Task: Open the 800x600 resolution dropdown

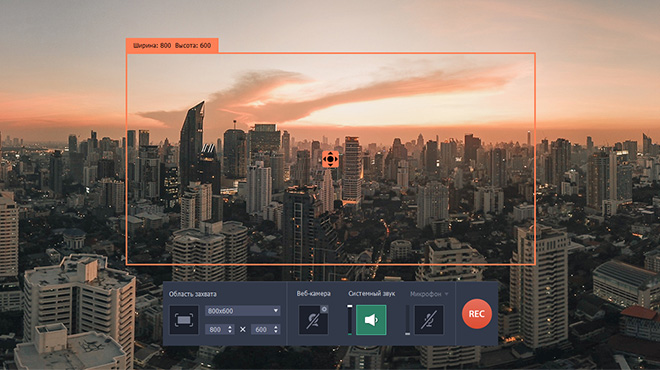Action: (242, 311)
